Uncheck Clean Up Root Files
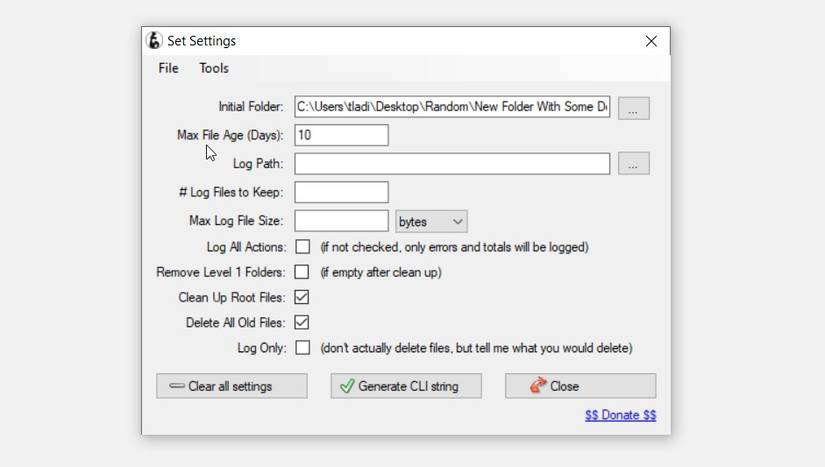The height and width of the screenshot is (467, 825). 301,297
